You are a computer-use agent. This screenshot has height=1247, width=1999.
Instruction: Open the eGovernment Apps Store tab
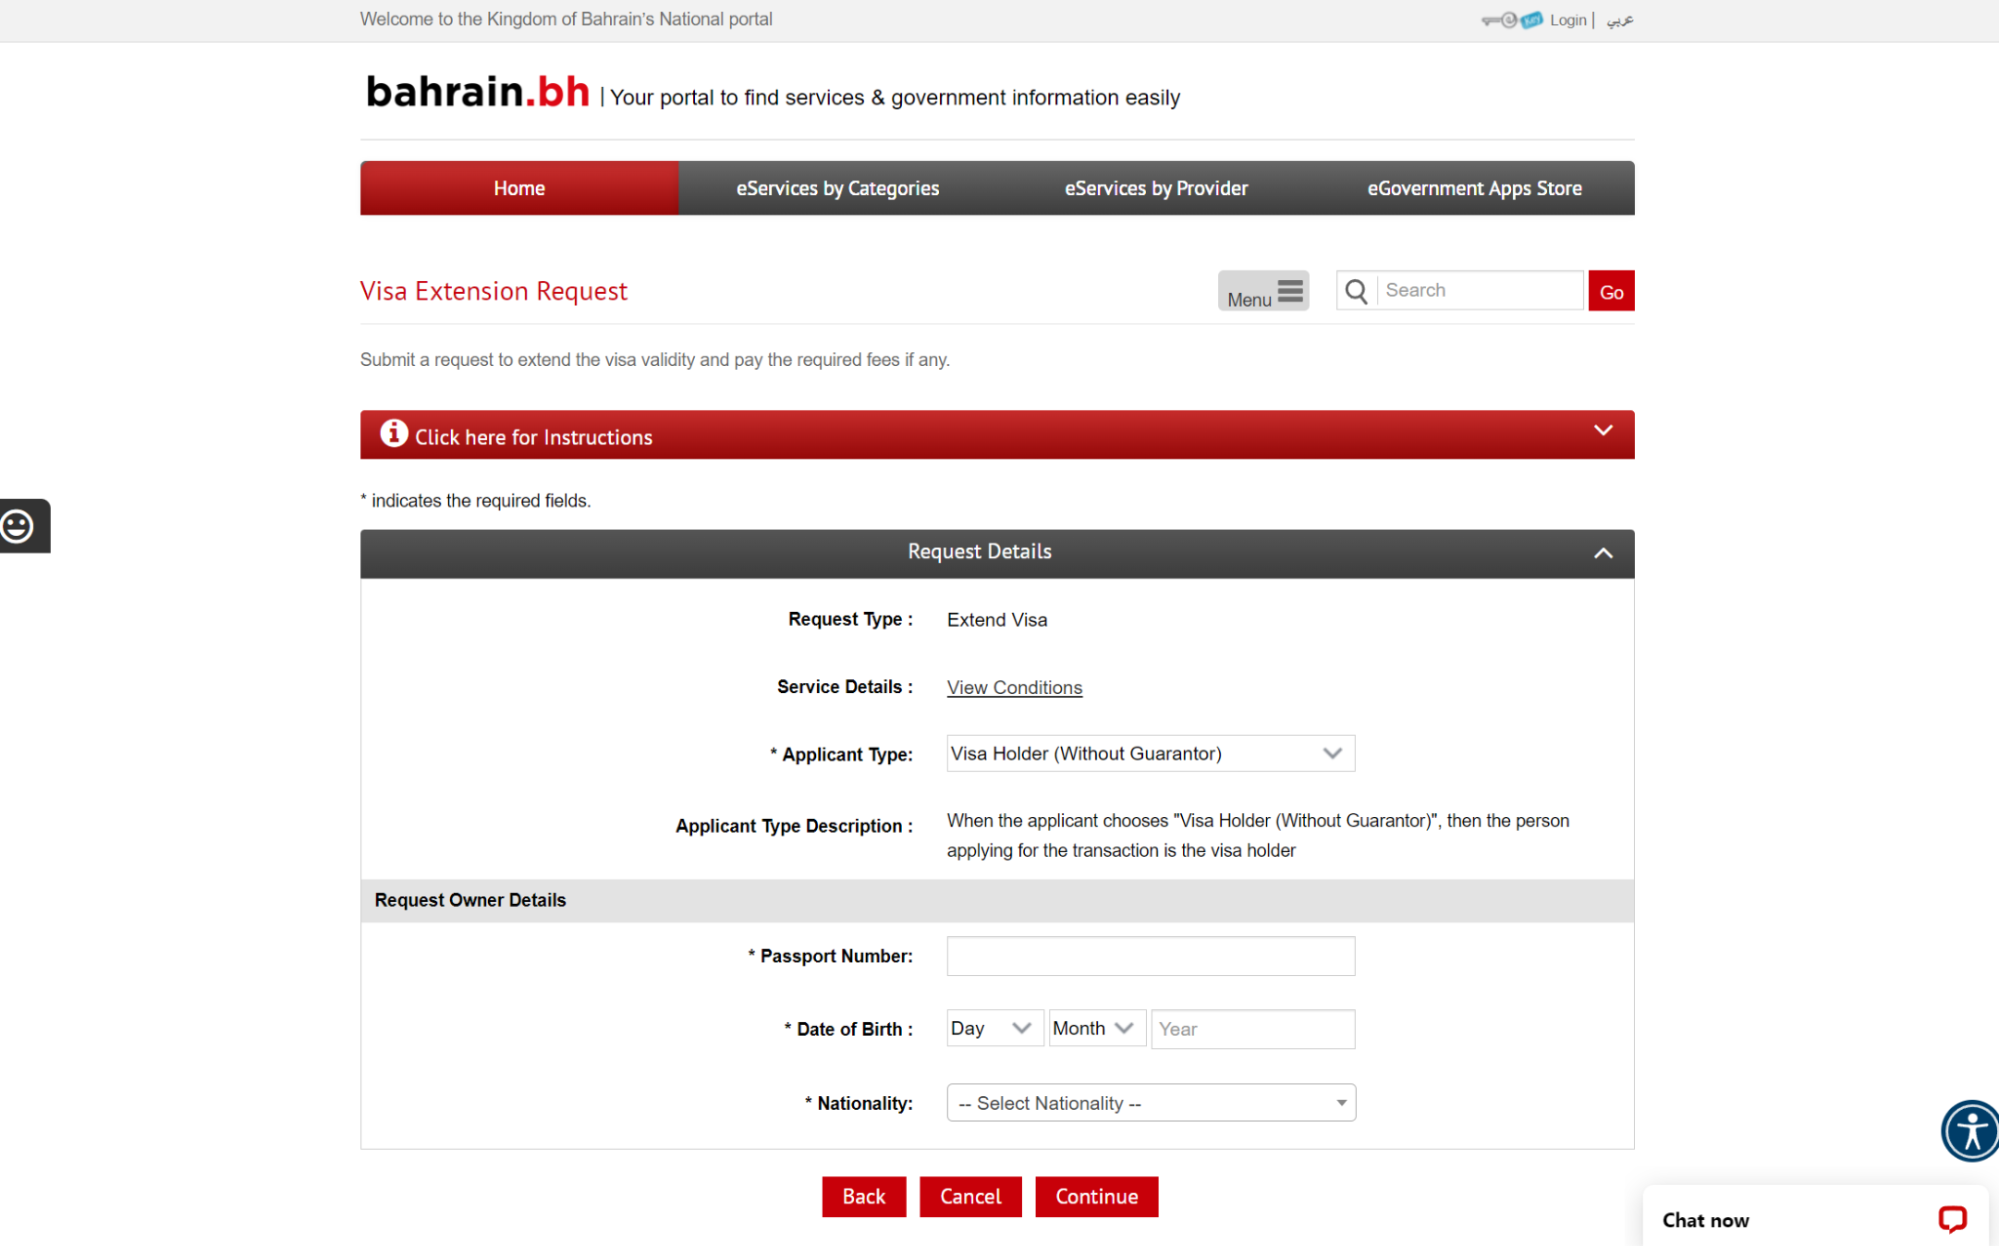(x=1474, y=188)
